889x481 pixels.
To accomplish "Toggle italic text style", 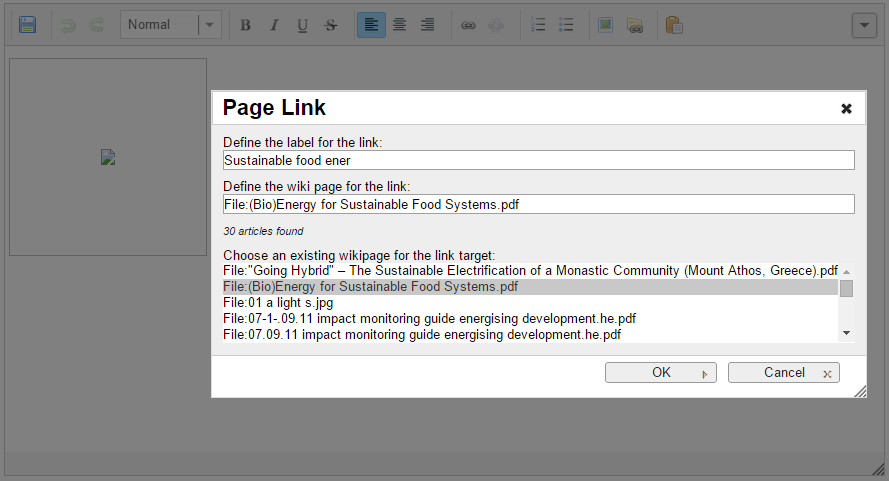I will pyautogui.click(x=274, y=25).
